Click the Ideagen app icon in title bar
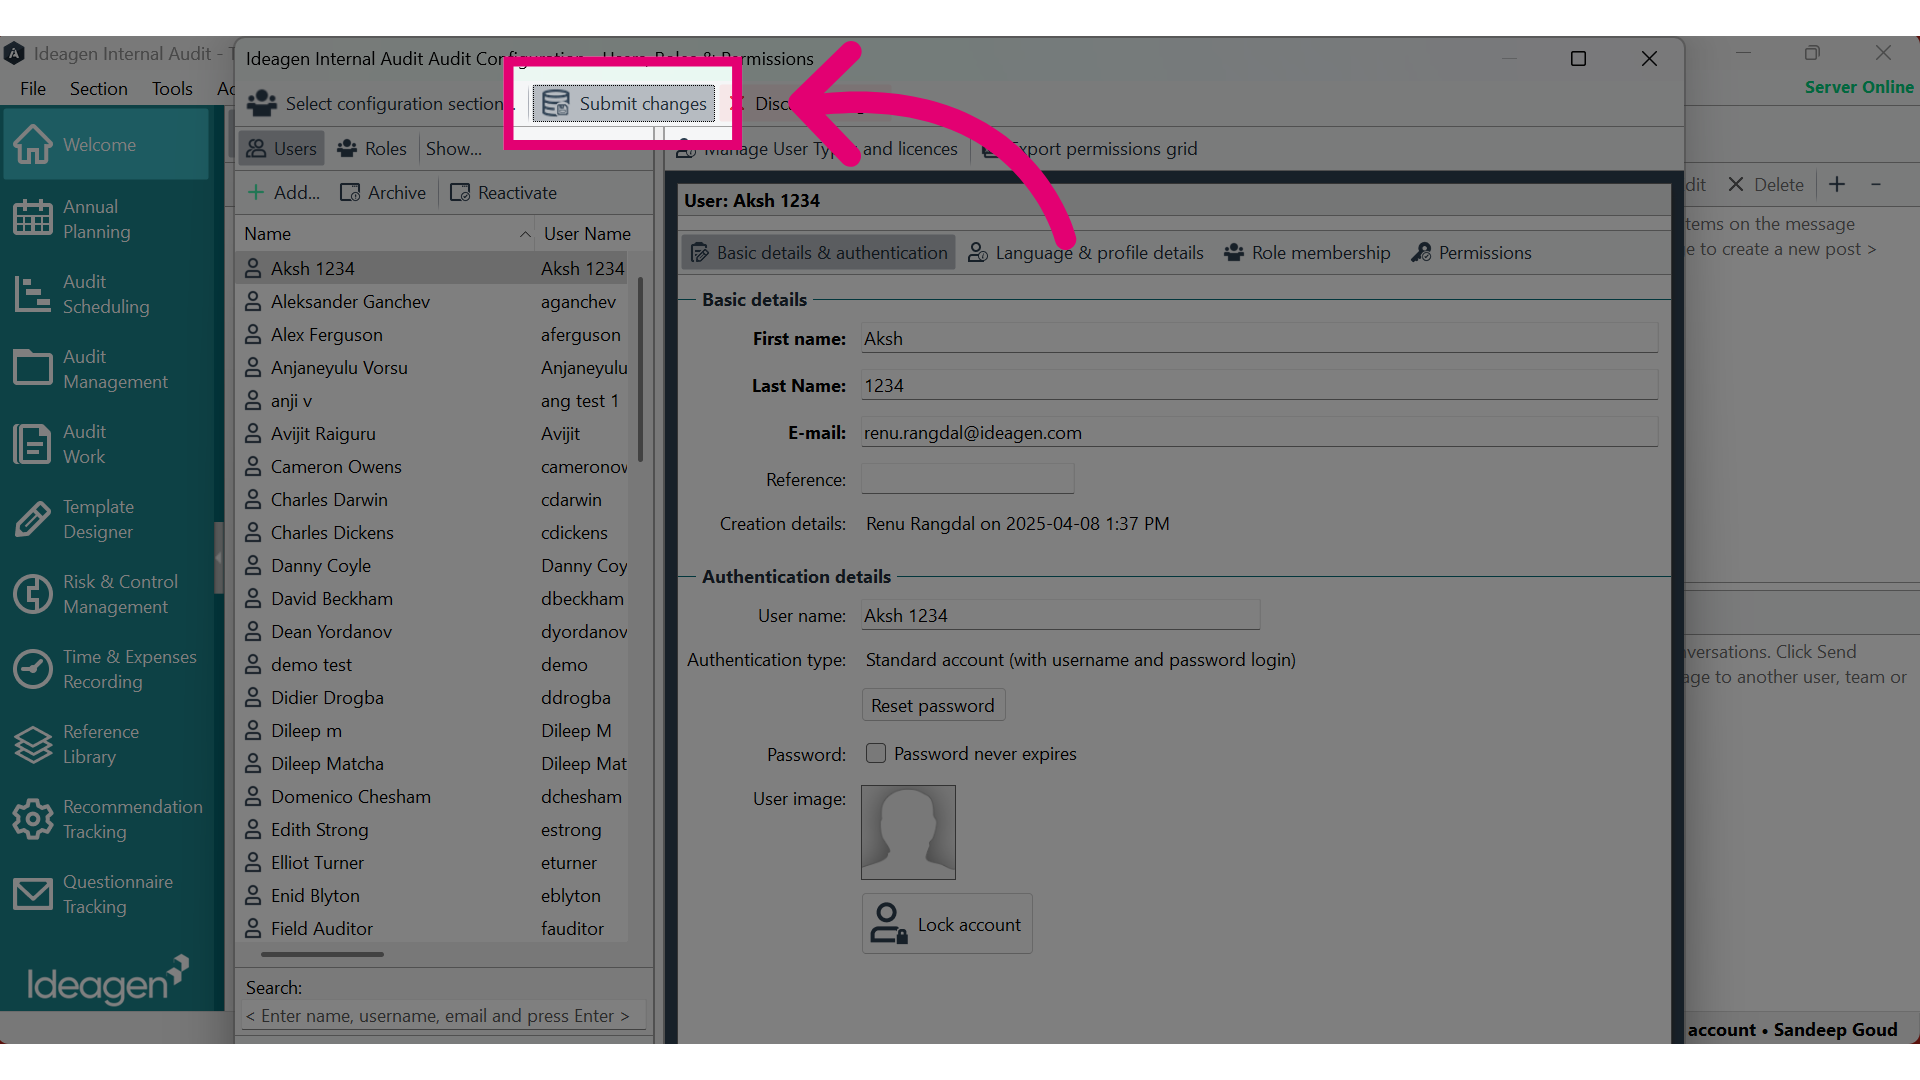This screenshot has height=1080, width=1920. 14,53
